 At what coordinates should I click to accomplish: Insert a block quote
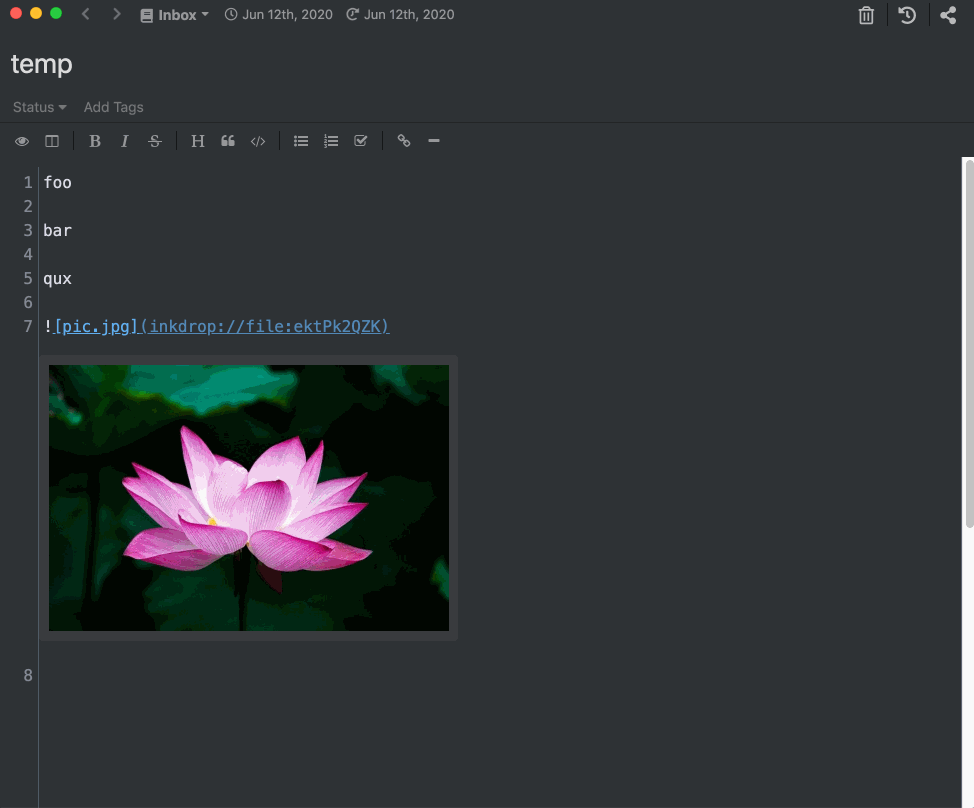(x=228, y=142)
